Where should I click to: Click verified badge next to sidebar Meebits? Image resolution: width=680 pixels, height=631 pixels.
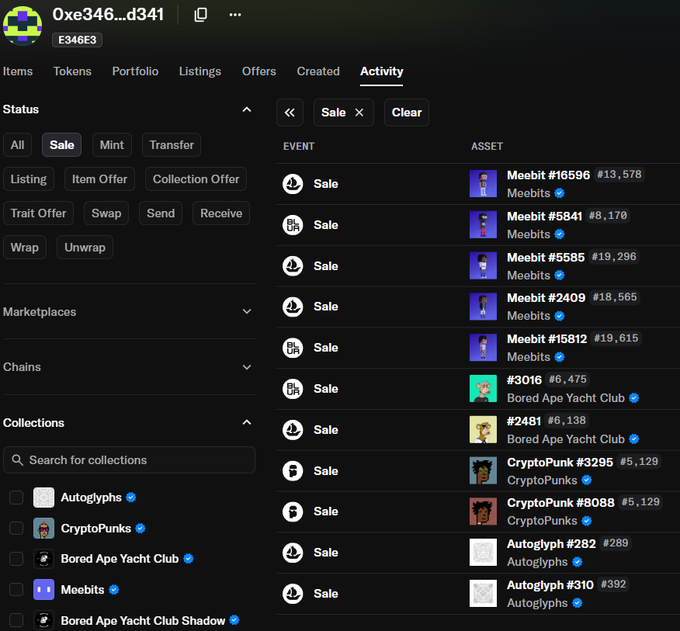tap(114, 590)
